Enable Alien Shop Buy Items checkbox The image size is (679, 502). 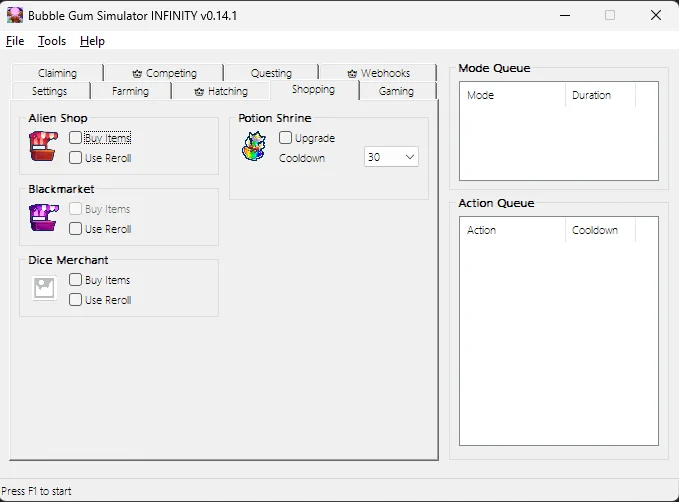75,138
